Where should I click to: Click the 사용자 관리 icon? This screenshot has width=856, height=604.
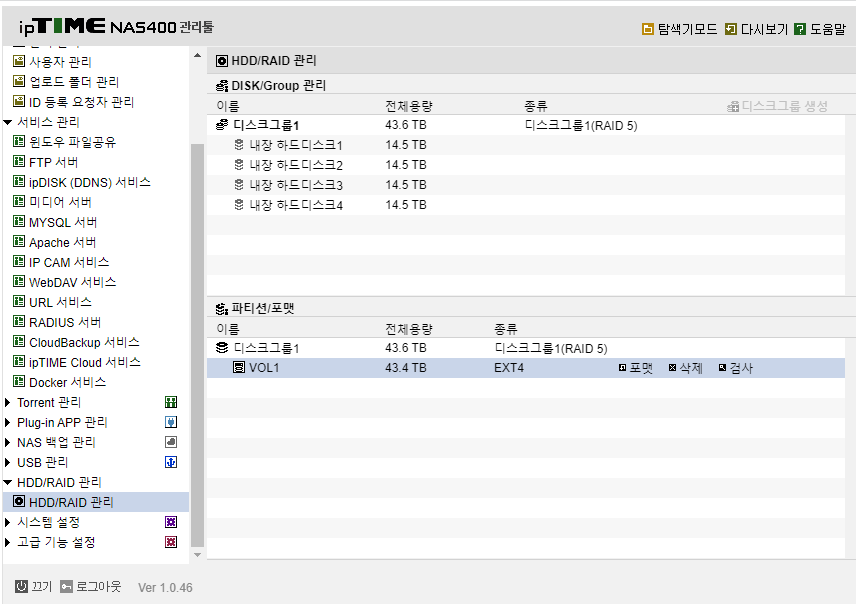coord(19,61)
